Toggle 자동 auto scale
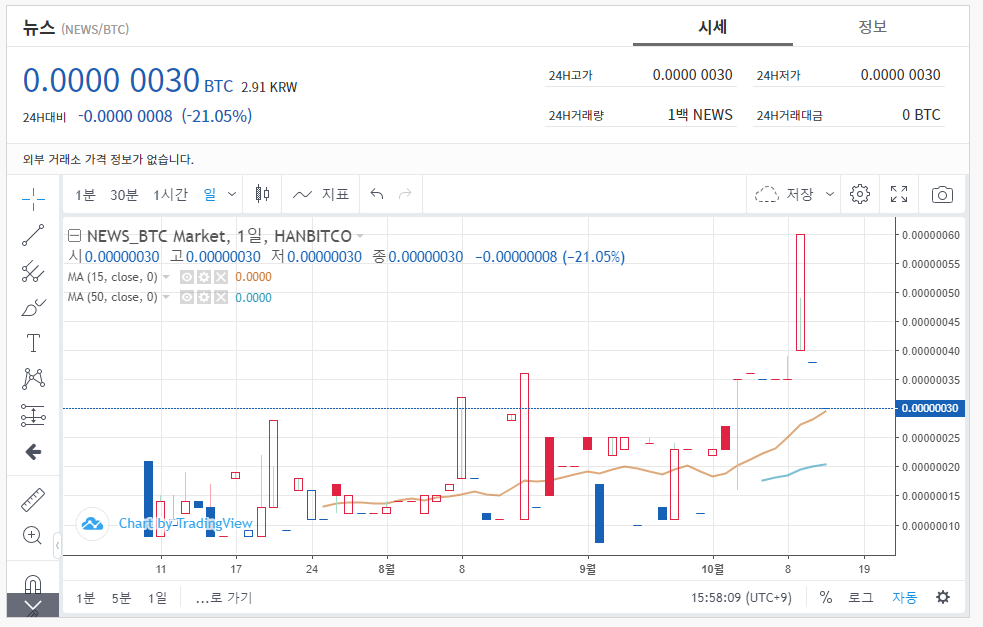Viewport: 983px width, 627px height. (904, 598)
